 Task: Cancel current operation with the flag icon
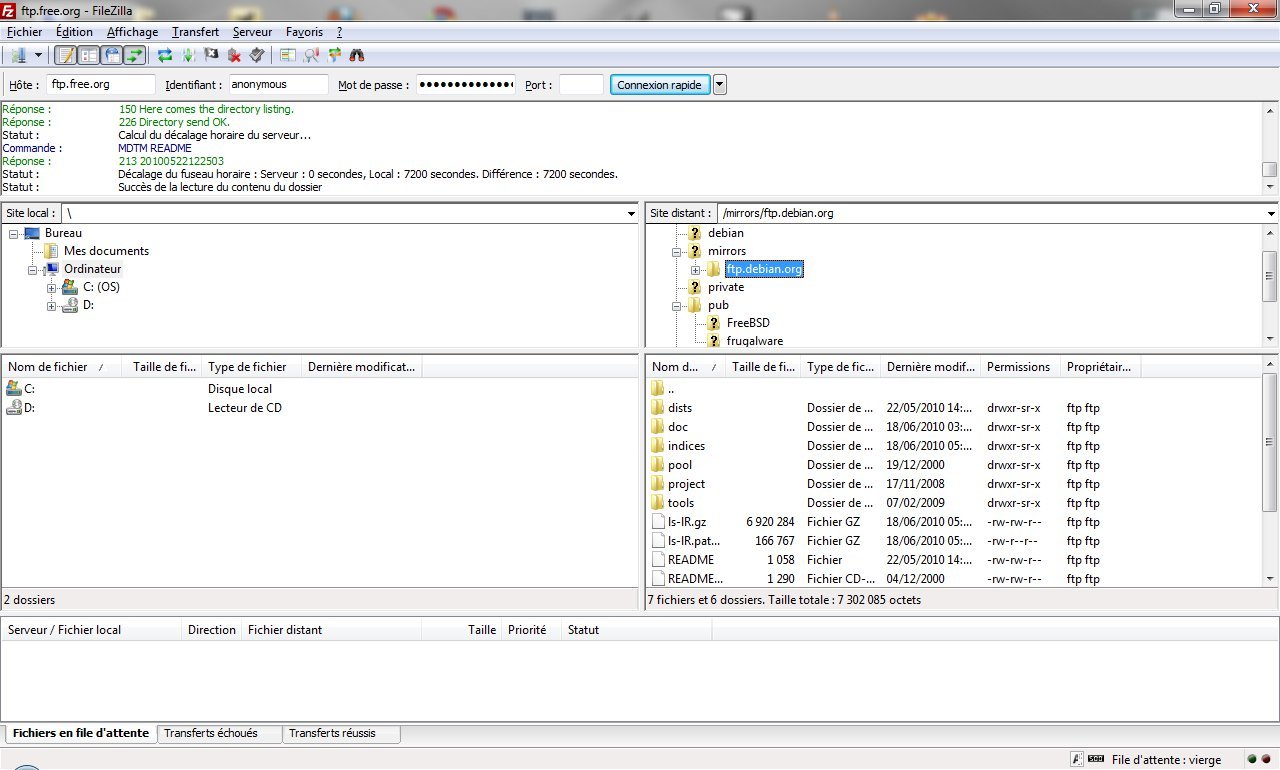point(211,55)
